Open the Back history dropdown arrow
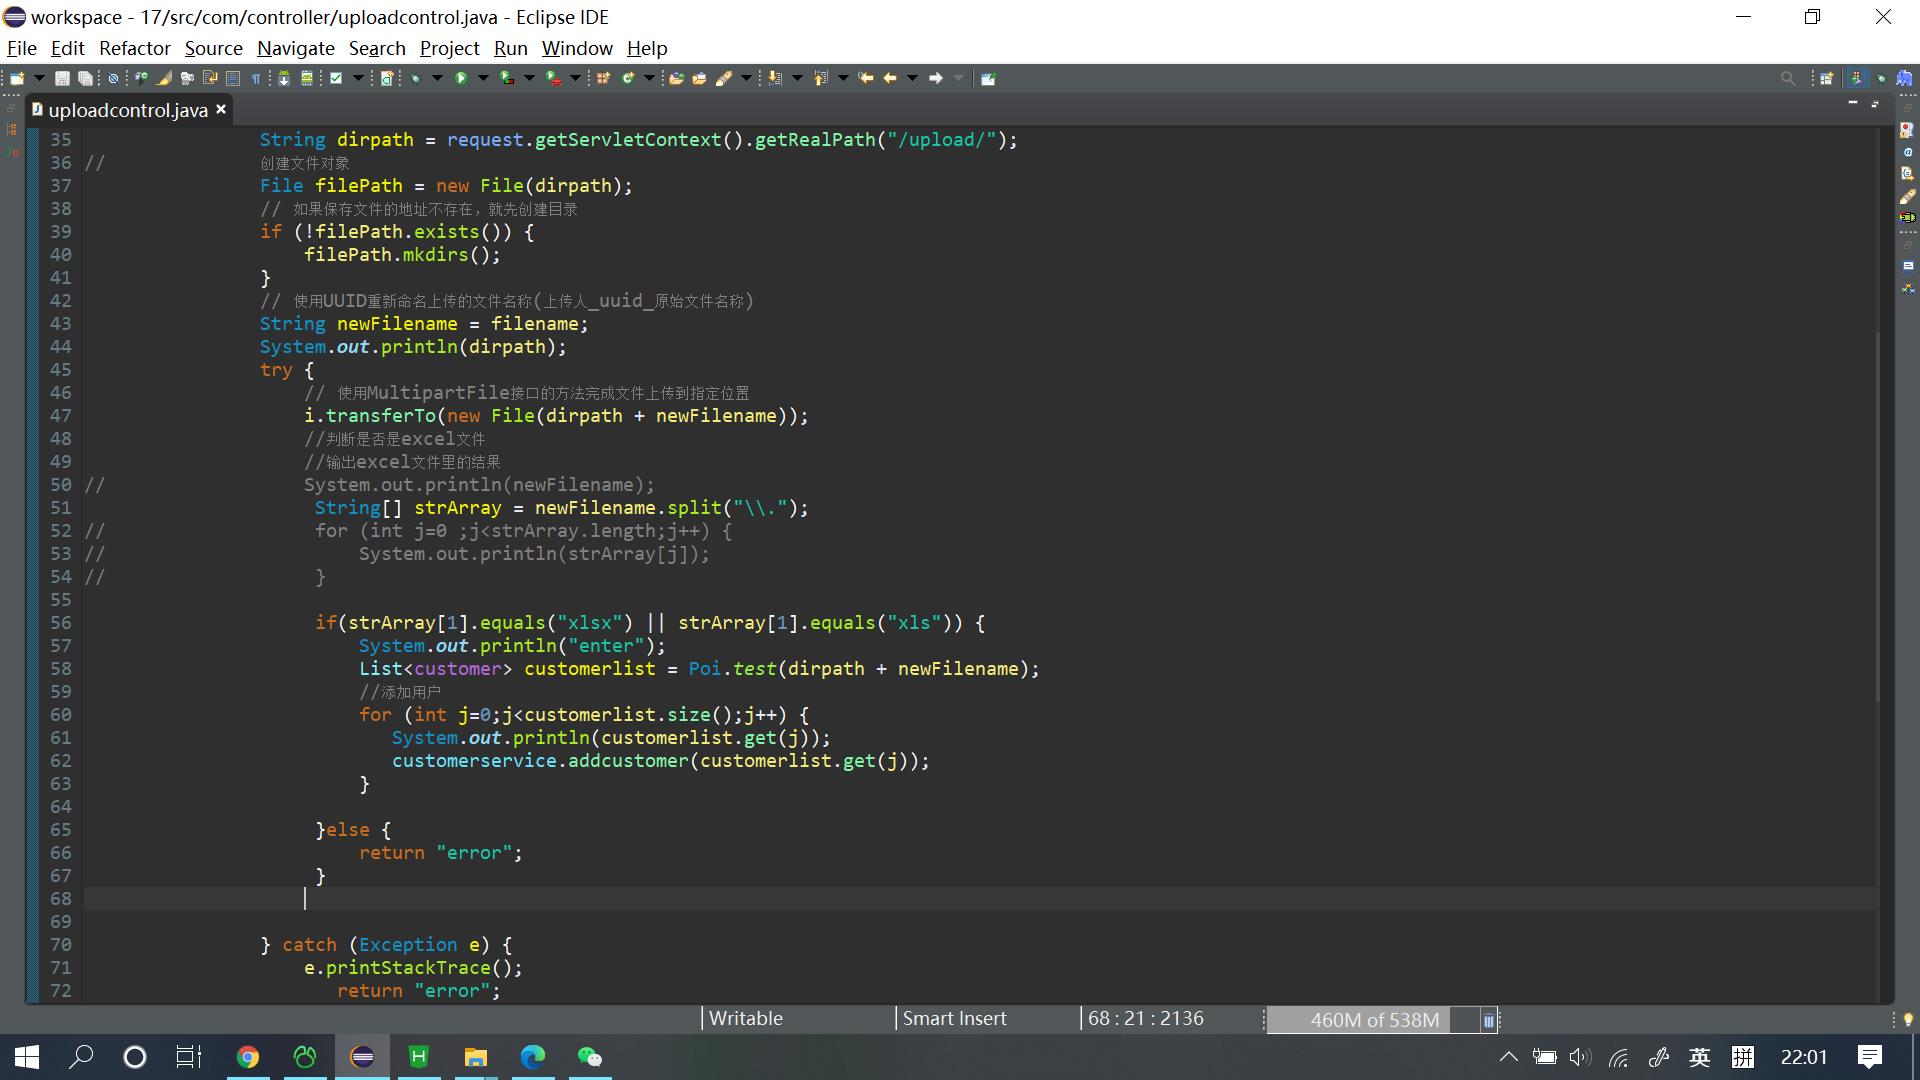 (912, 78)
